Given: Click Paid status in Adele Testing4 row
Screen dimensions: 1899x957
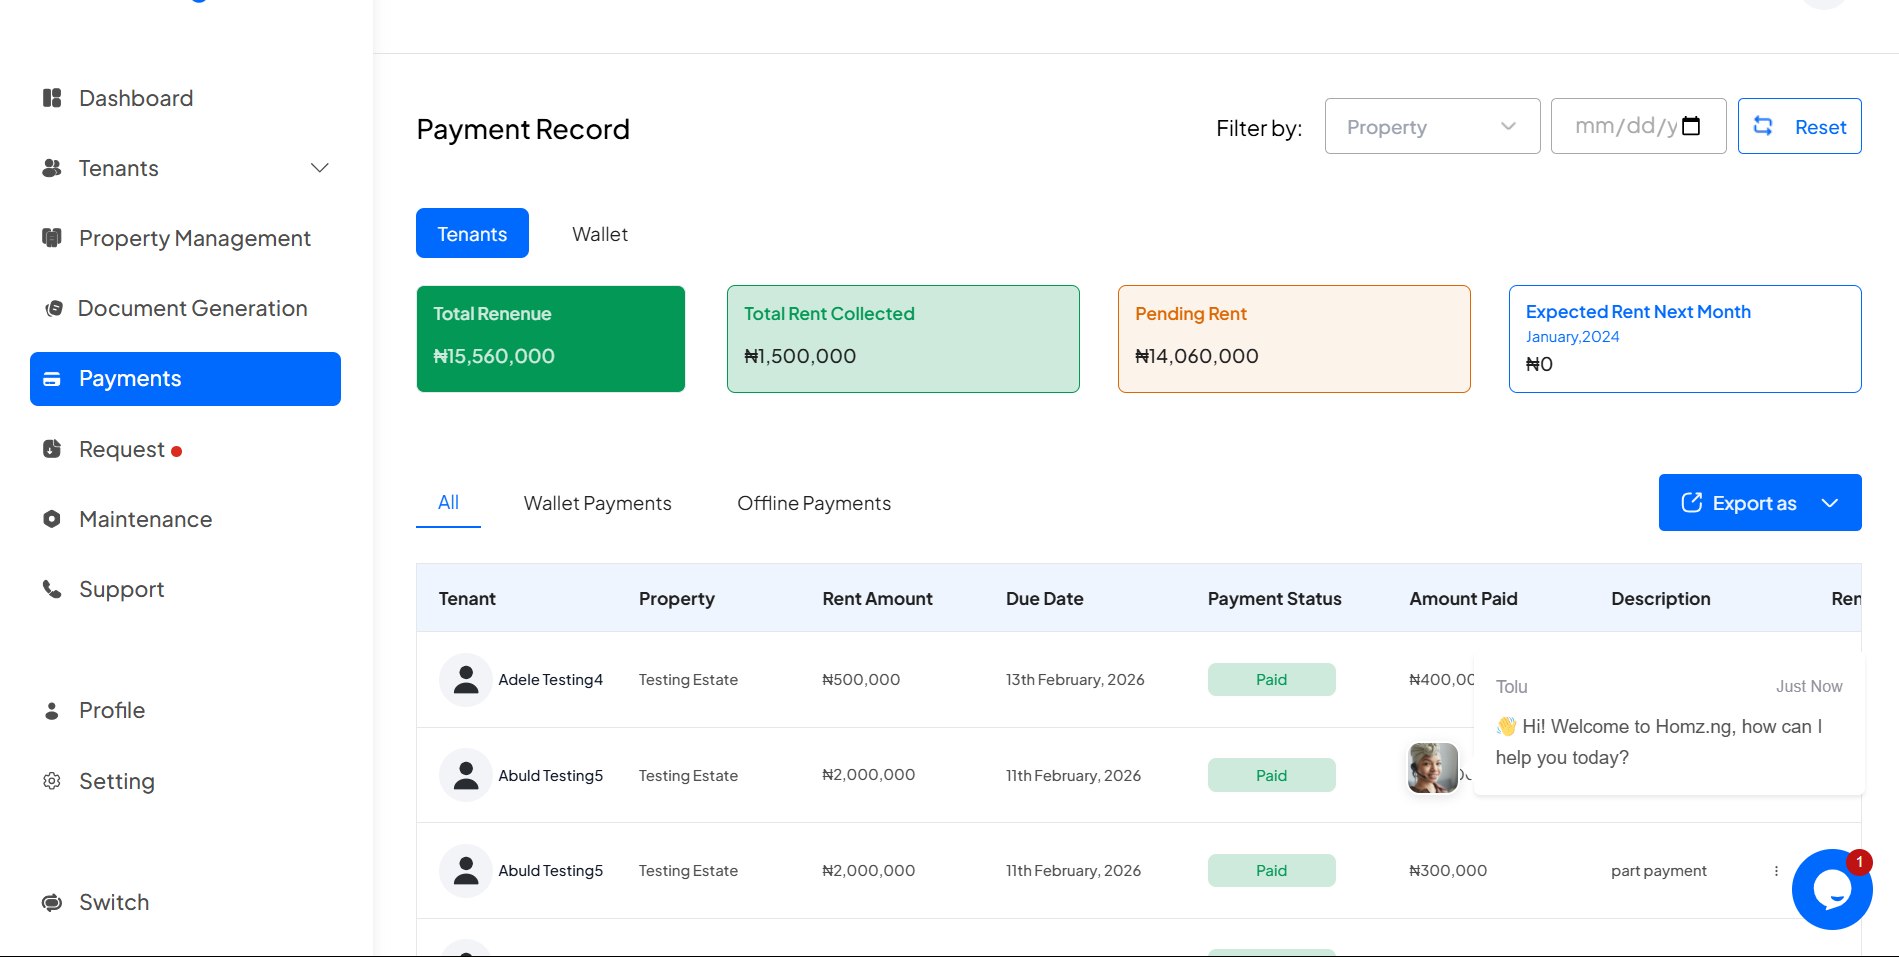Looking at the screenshot, I should point(1271,680).
